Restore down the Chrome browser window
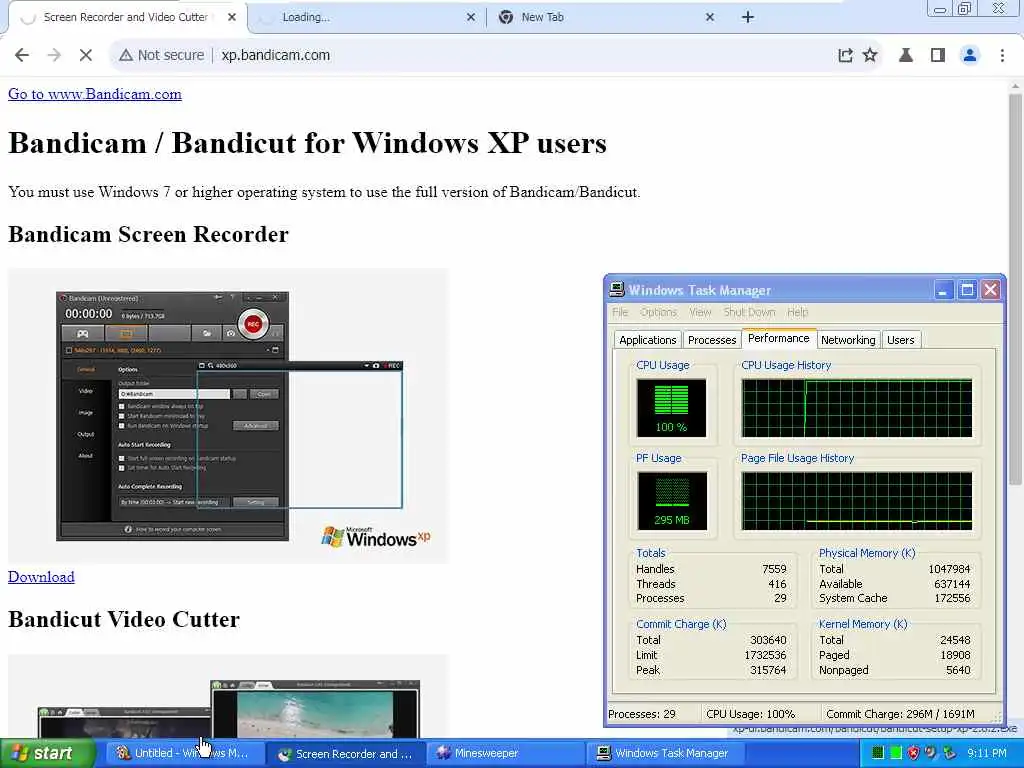The height and width of the screenshot is (768, 1024). click(965, 9)
